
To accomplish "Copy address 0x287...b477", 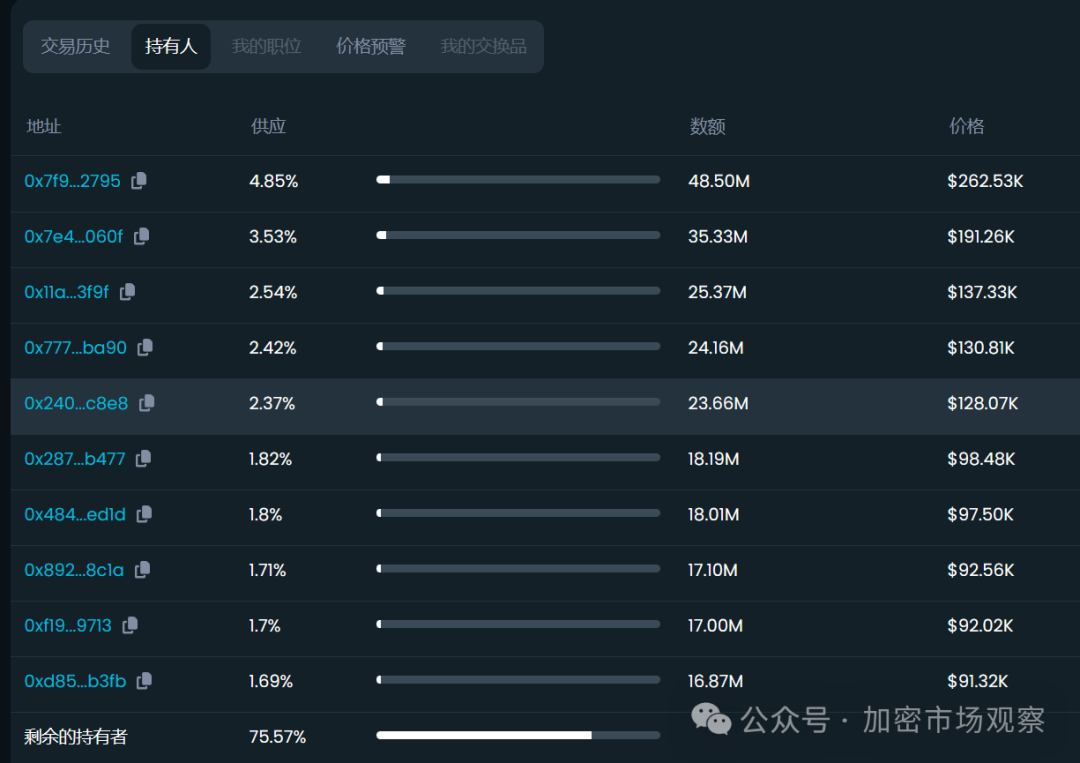I will point(143,459).
